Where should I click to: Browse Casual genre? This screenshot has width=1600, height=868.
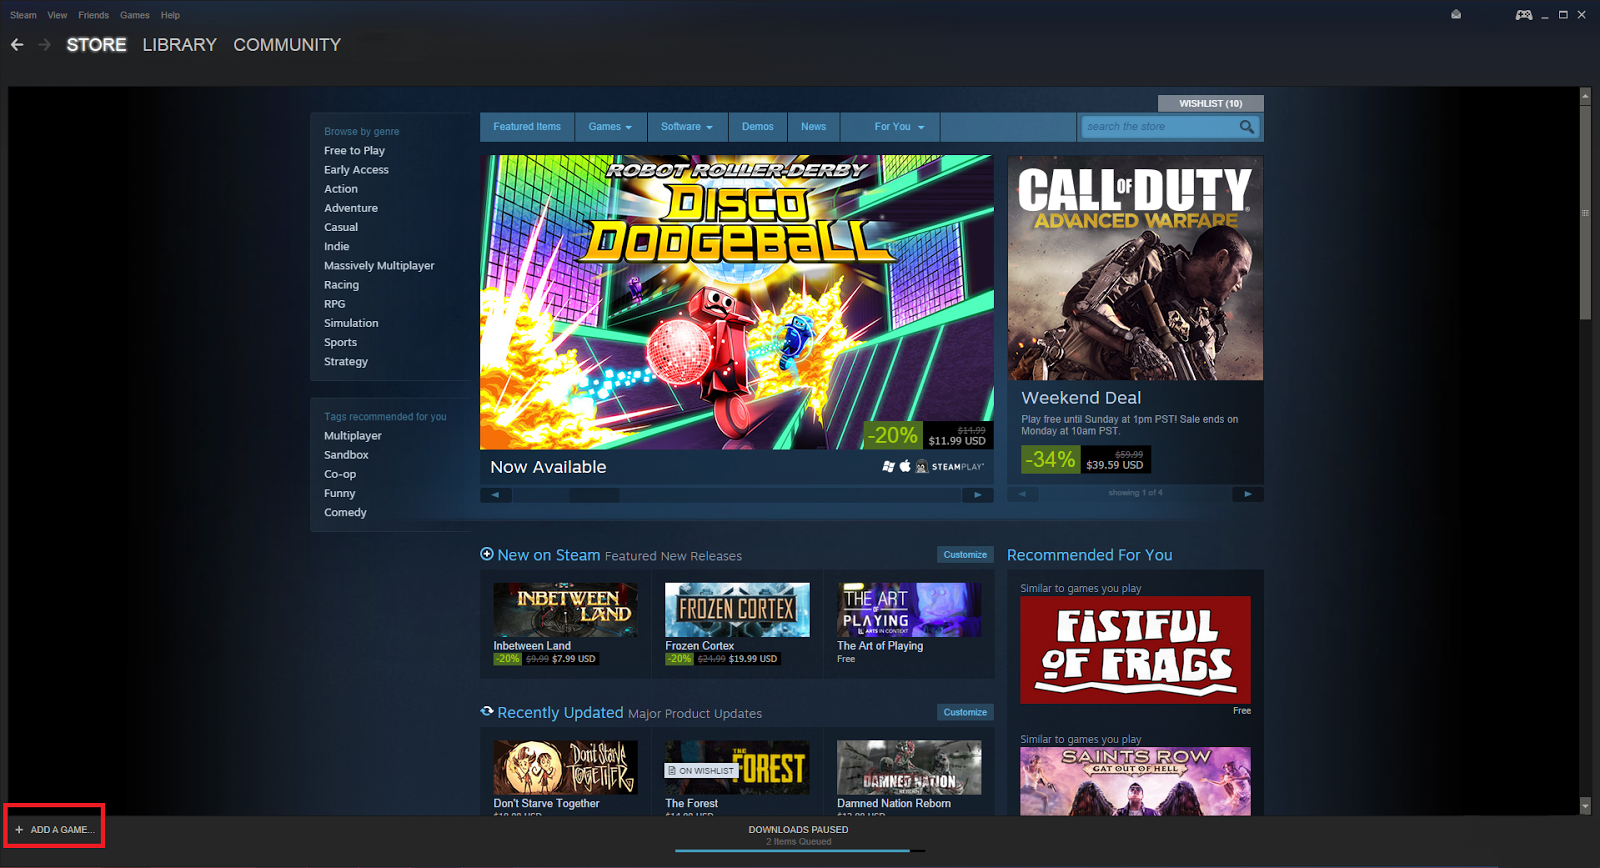[x=341, y=227]
